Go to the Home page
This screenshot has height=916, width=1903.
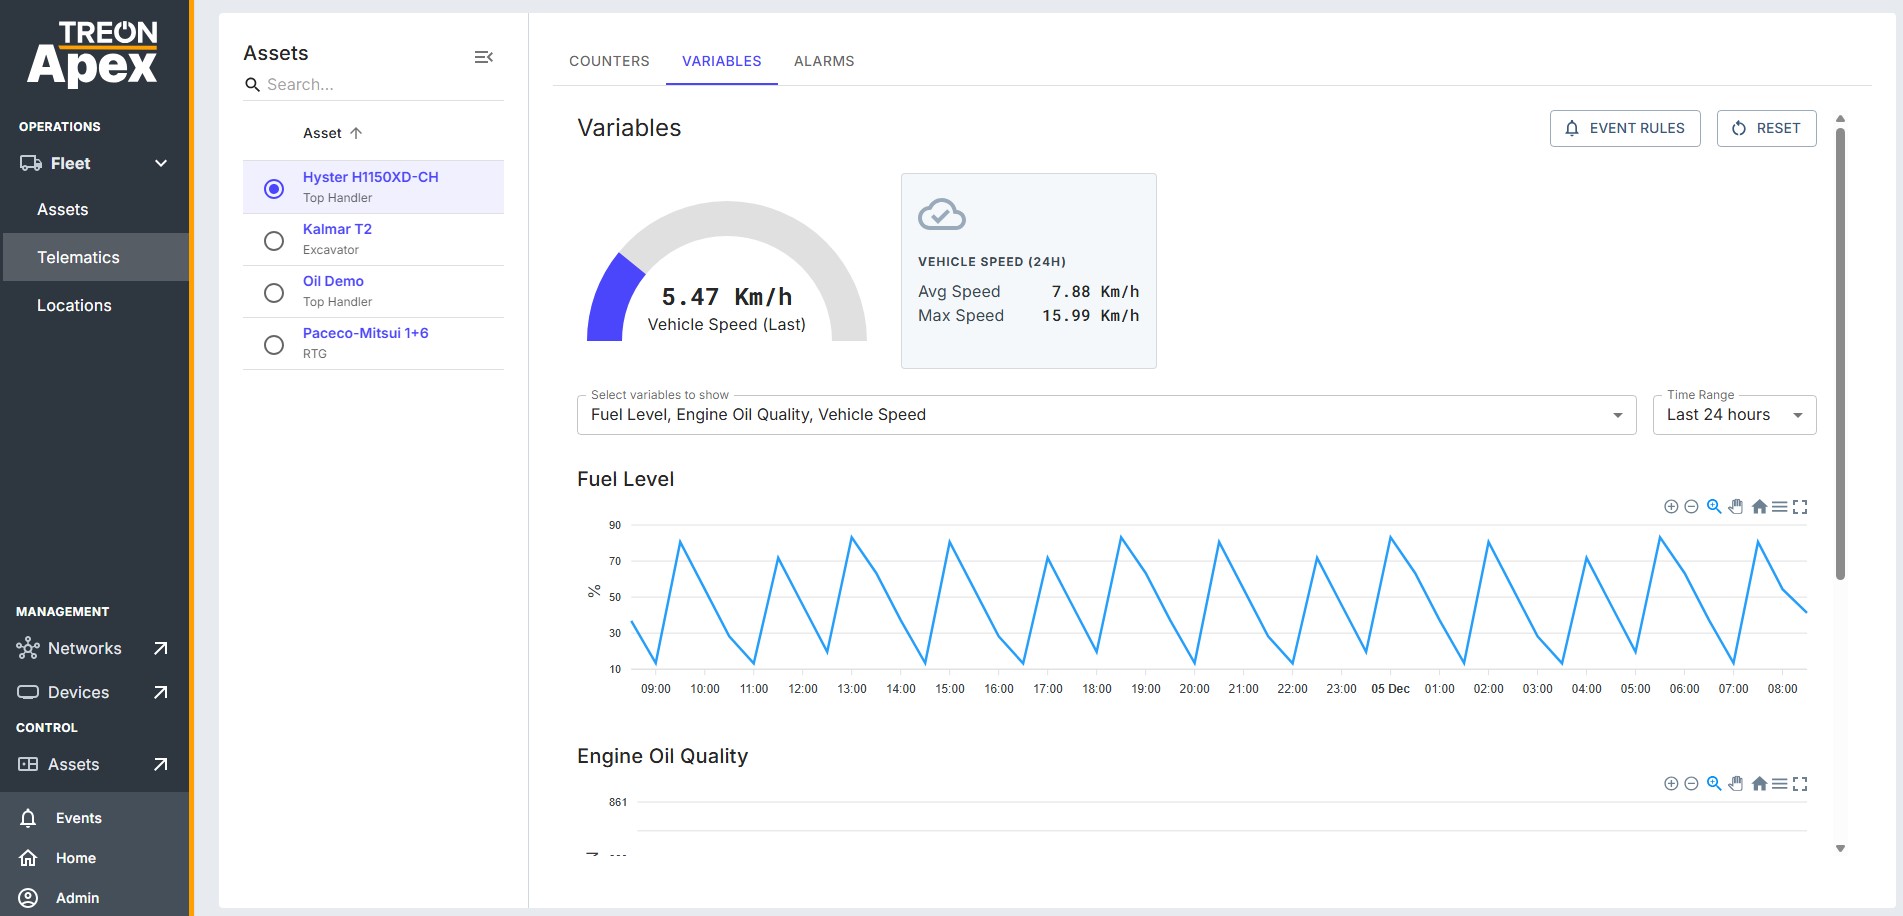coord(76,858)
